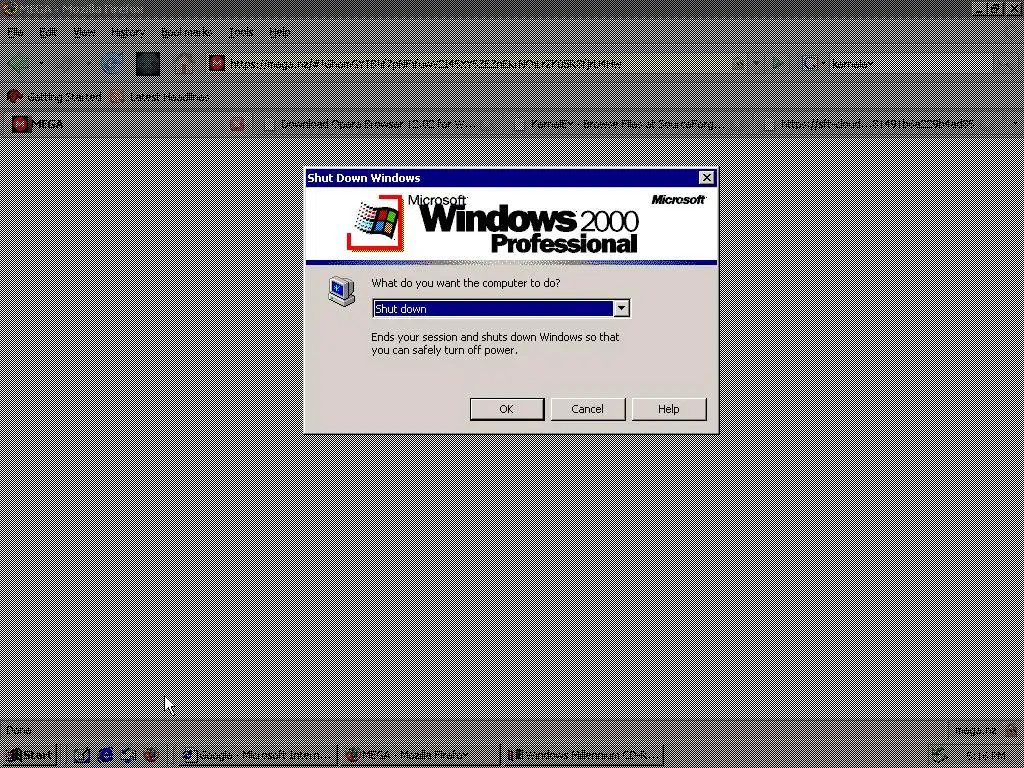Screen dimensions: 1024x768
Task: Switch to Google - Microsoft Internet Explorer taskbar button
Action: point(257,755)
